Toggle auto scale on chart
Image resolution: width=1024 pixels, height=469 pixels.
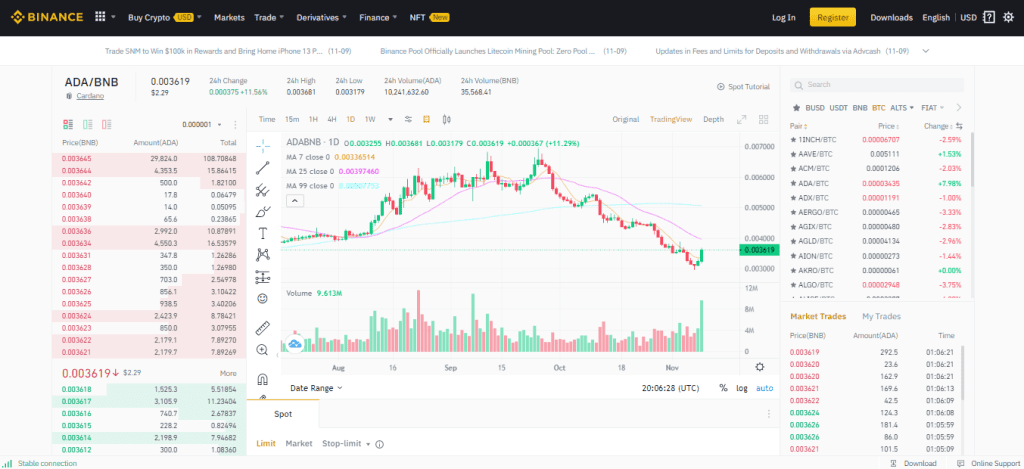point(764,388)
